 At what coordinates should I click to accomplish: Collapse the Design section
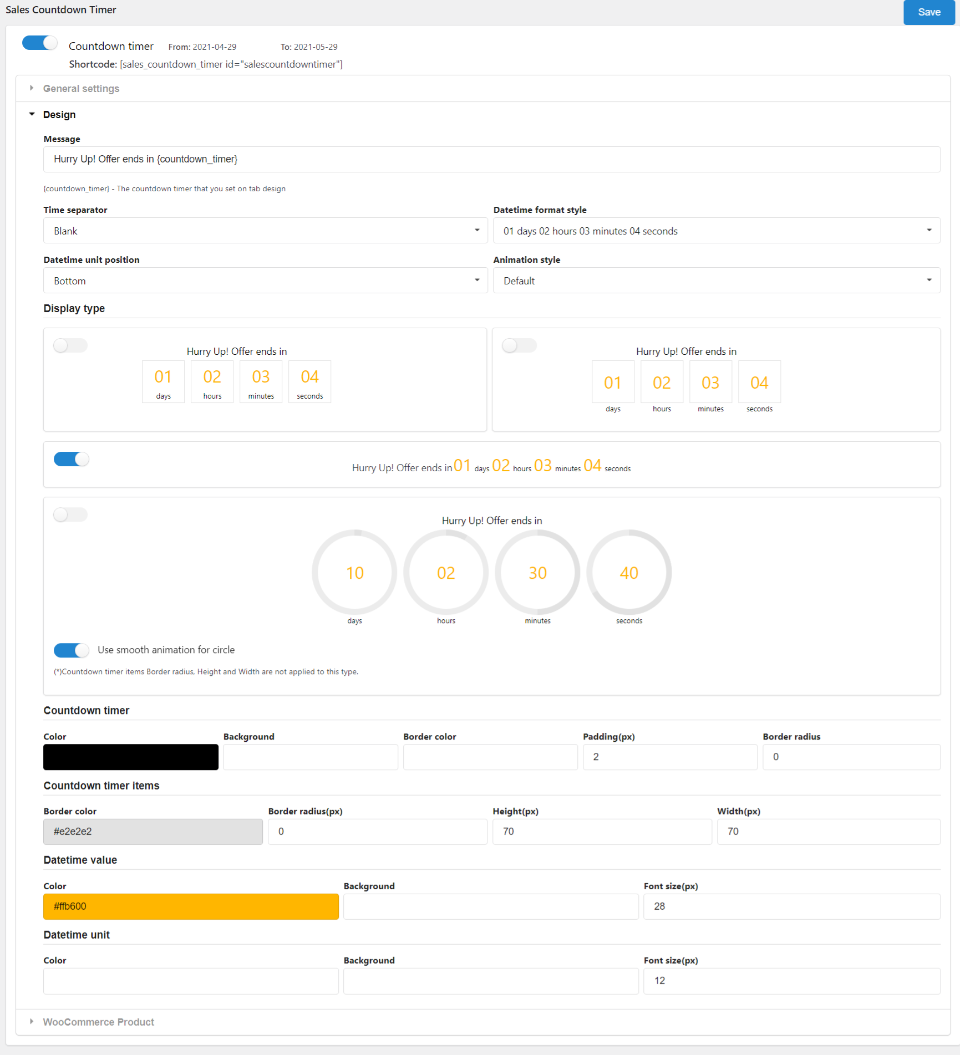click(59, 115)
